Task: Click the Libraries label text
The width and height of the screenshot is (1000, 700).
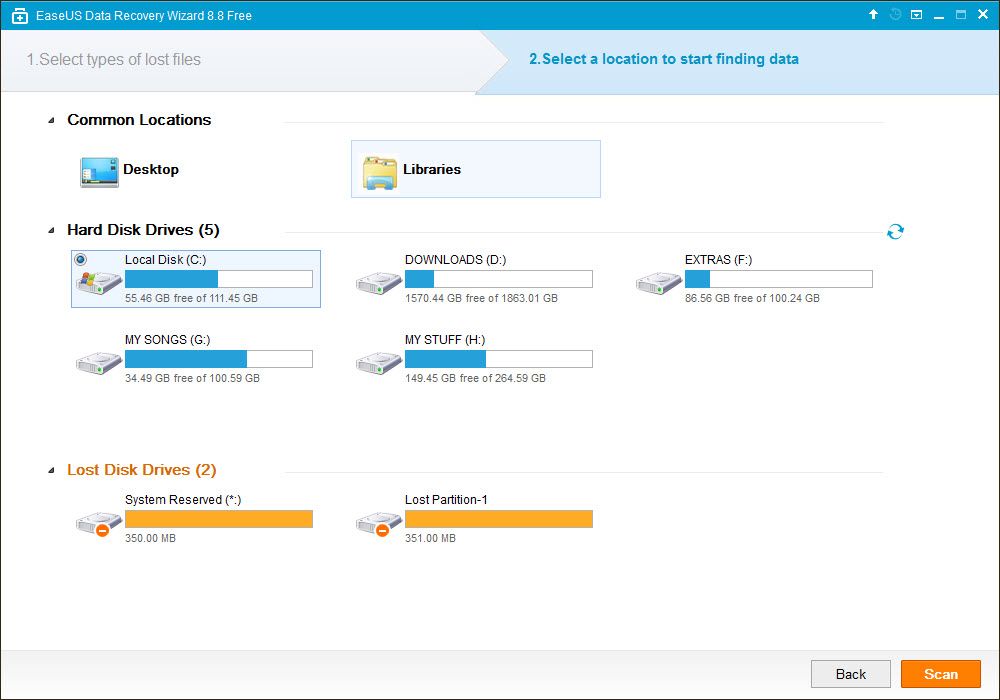Action: click(x=432, y=170)
